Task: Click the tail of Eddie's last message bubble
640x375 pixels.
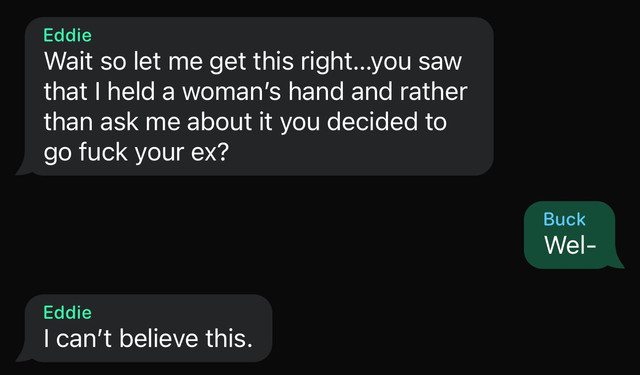Action: 24,355
